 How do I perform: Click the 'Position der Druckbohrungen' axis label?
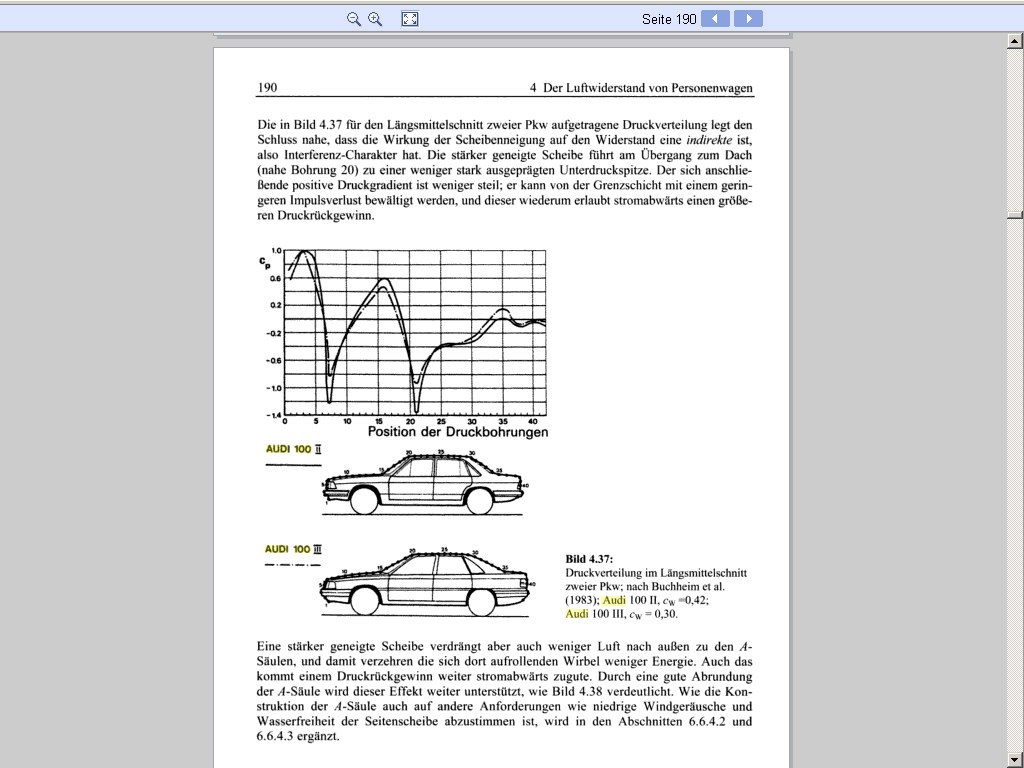pyautogui.click(x=457, y=432)
